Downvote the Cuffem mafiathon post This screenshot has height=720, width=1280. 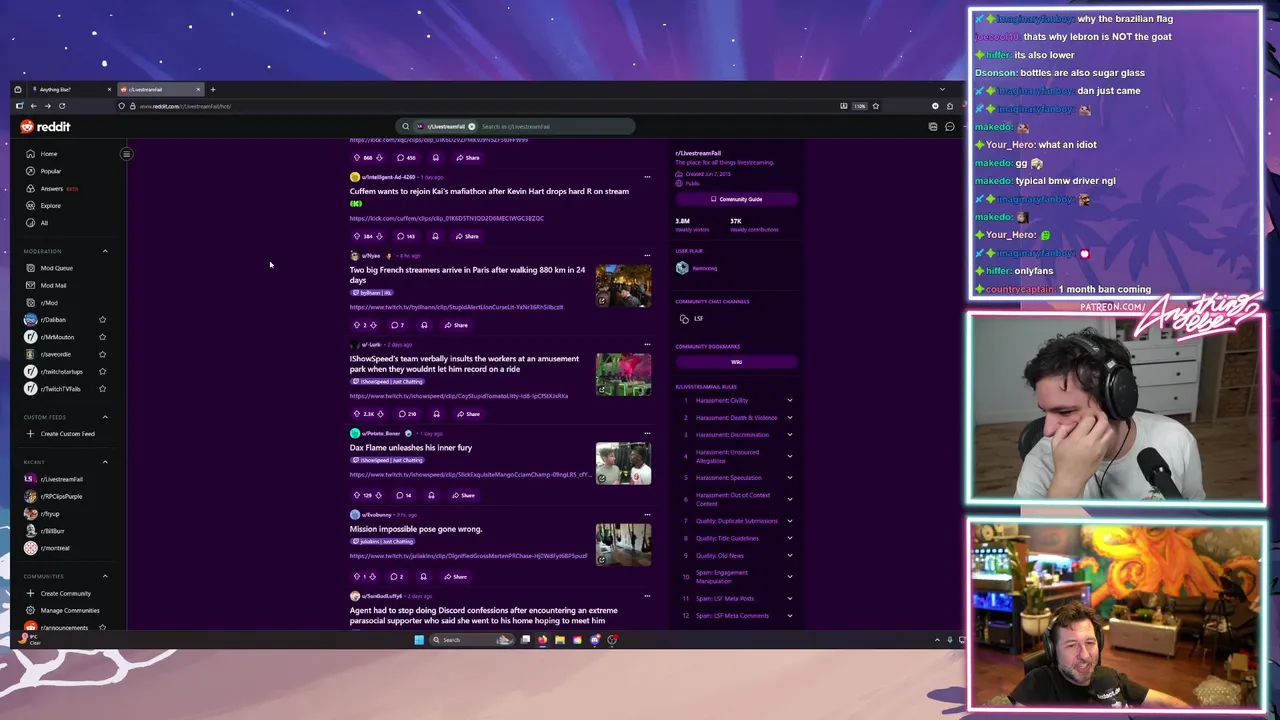click(x=379, y=236)
